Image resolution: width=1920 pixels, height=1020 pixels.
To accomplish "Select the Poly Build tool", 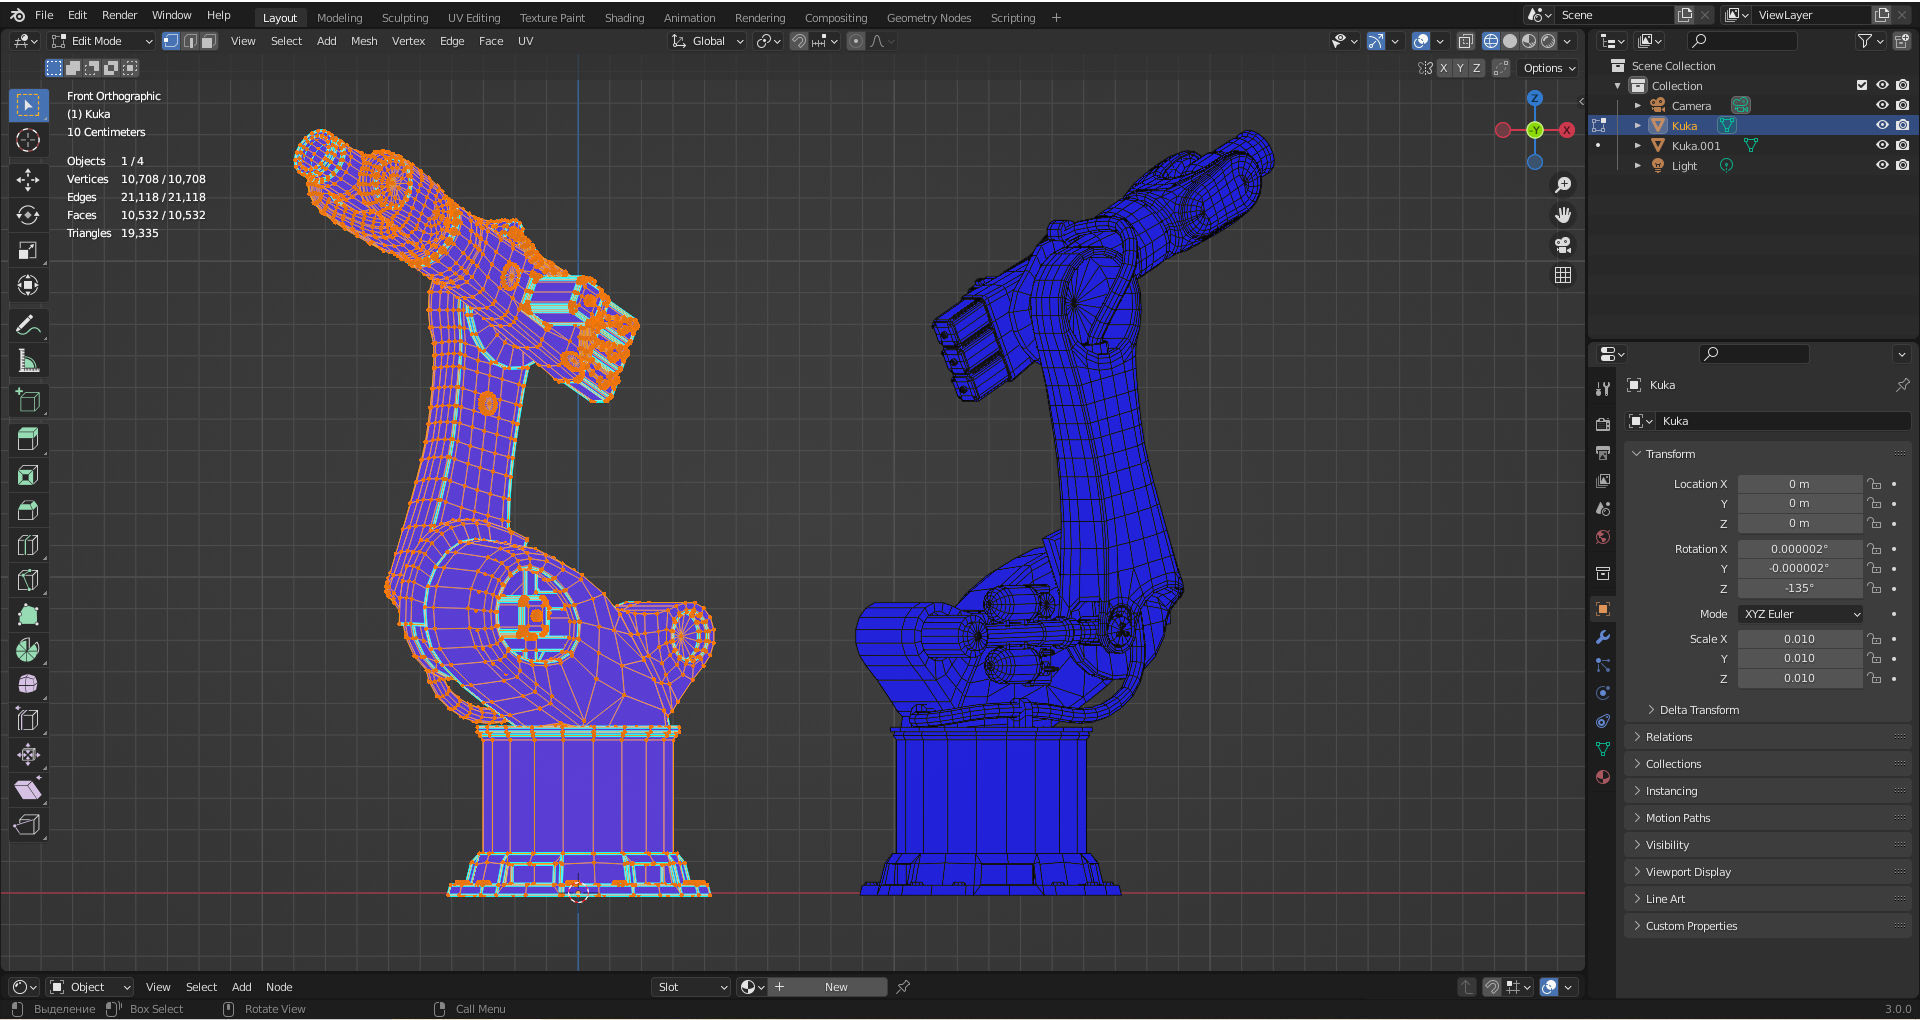I will 28,615.
